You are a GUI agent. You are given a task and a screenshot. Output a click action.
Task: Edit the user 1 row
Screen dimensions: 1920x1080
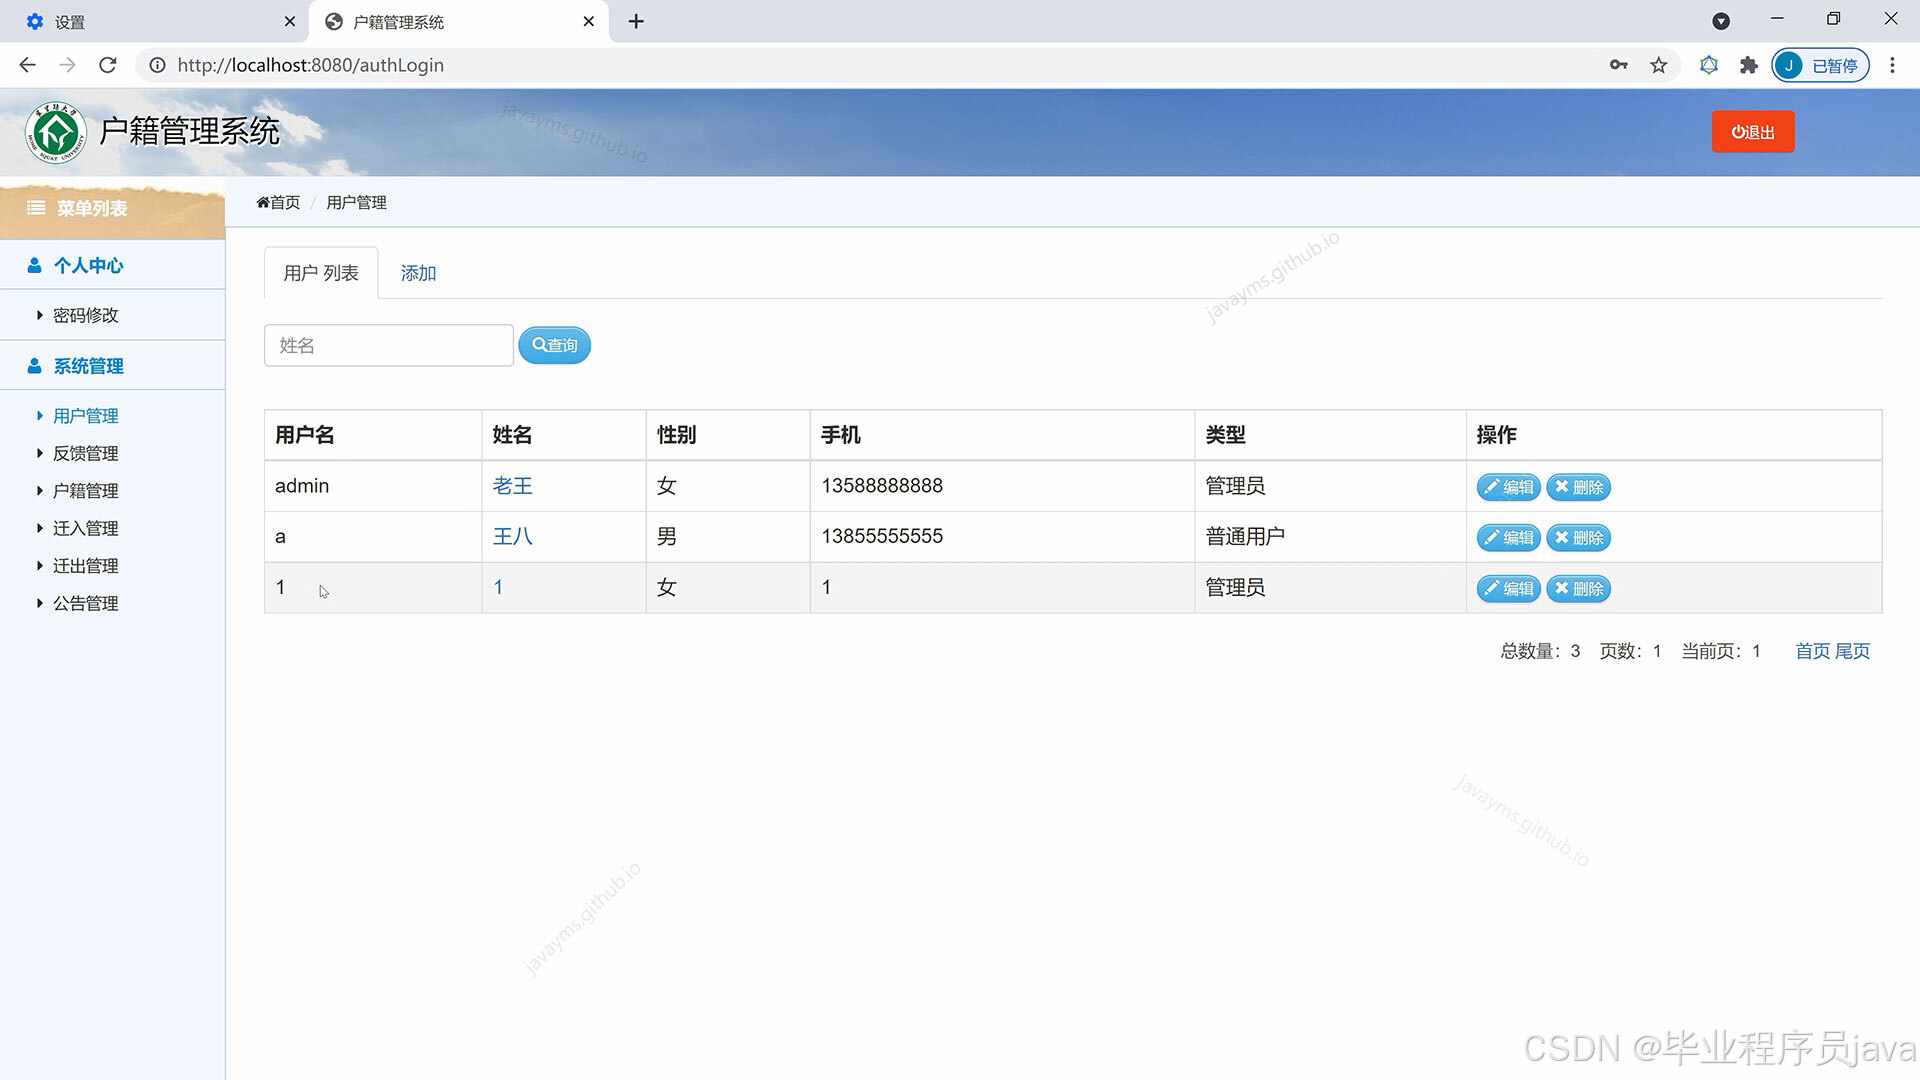click(x=1509, y=589)
